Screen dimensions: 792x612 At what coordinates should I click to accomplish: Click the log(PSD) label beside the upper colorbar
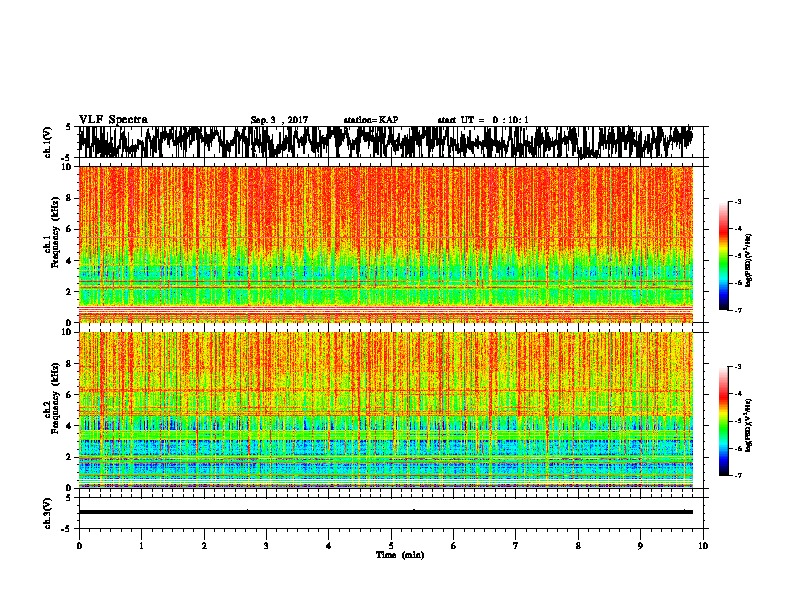(x=748, y=261)
